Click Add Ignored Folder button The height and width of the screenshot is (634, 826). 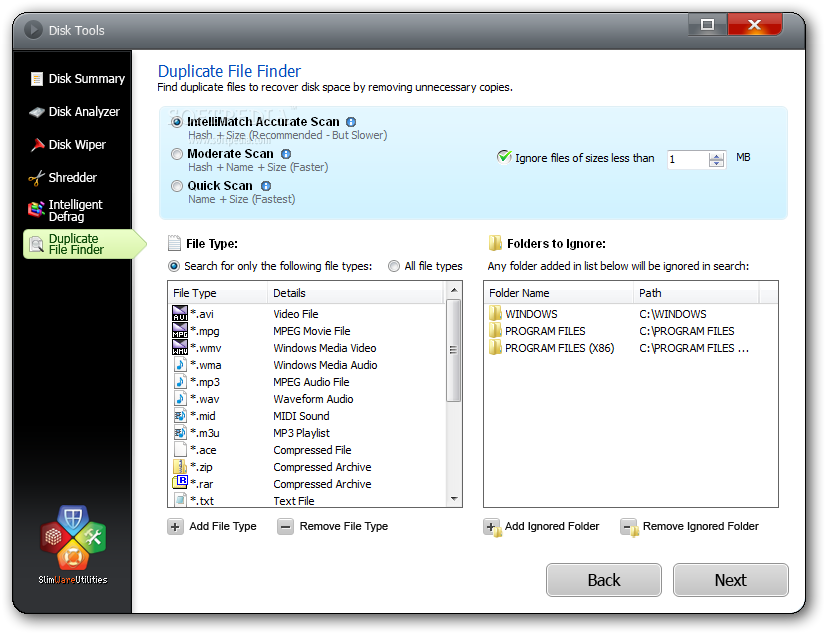542,526
